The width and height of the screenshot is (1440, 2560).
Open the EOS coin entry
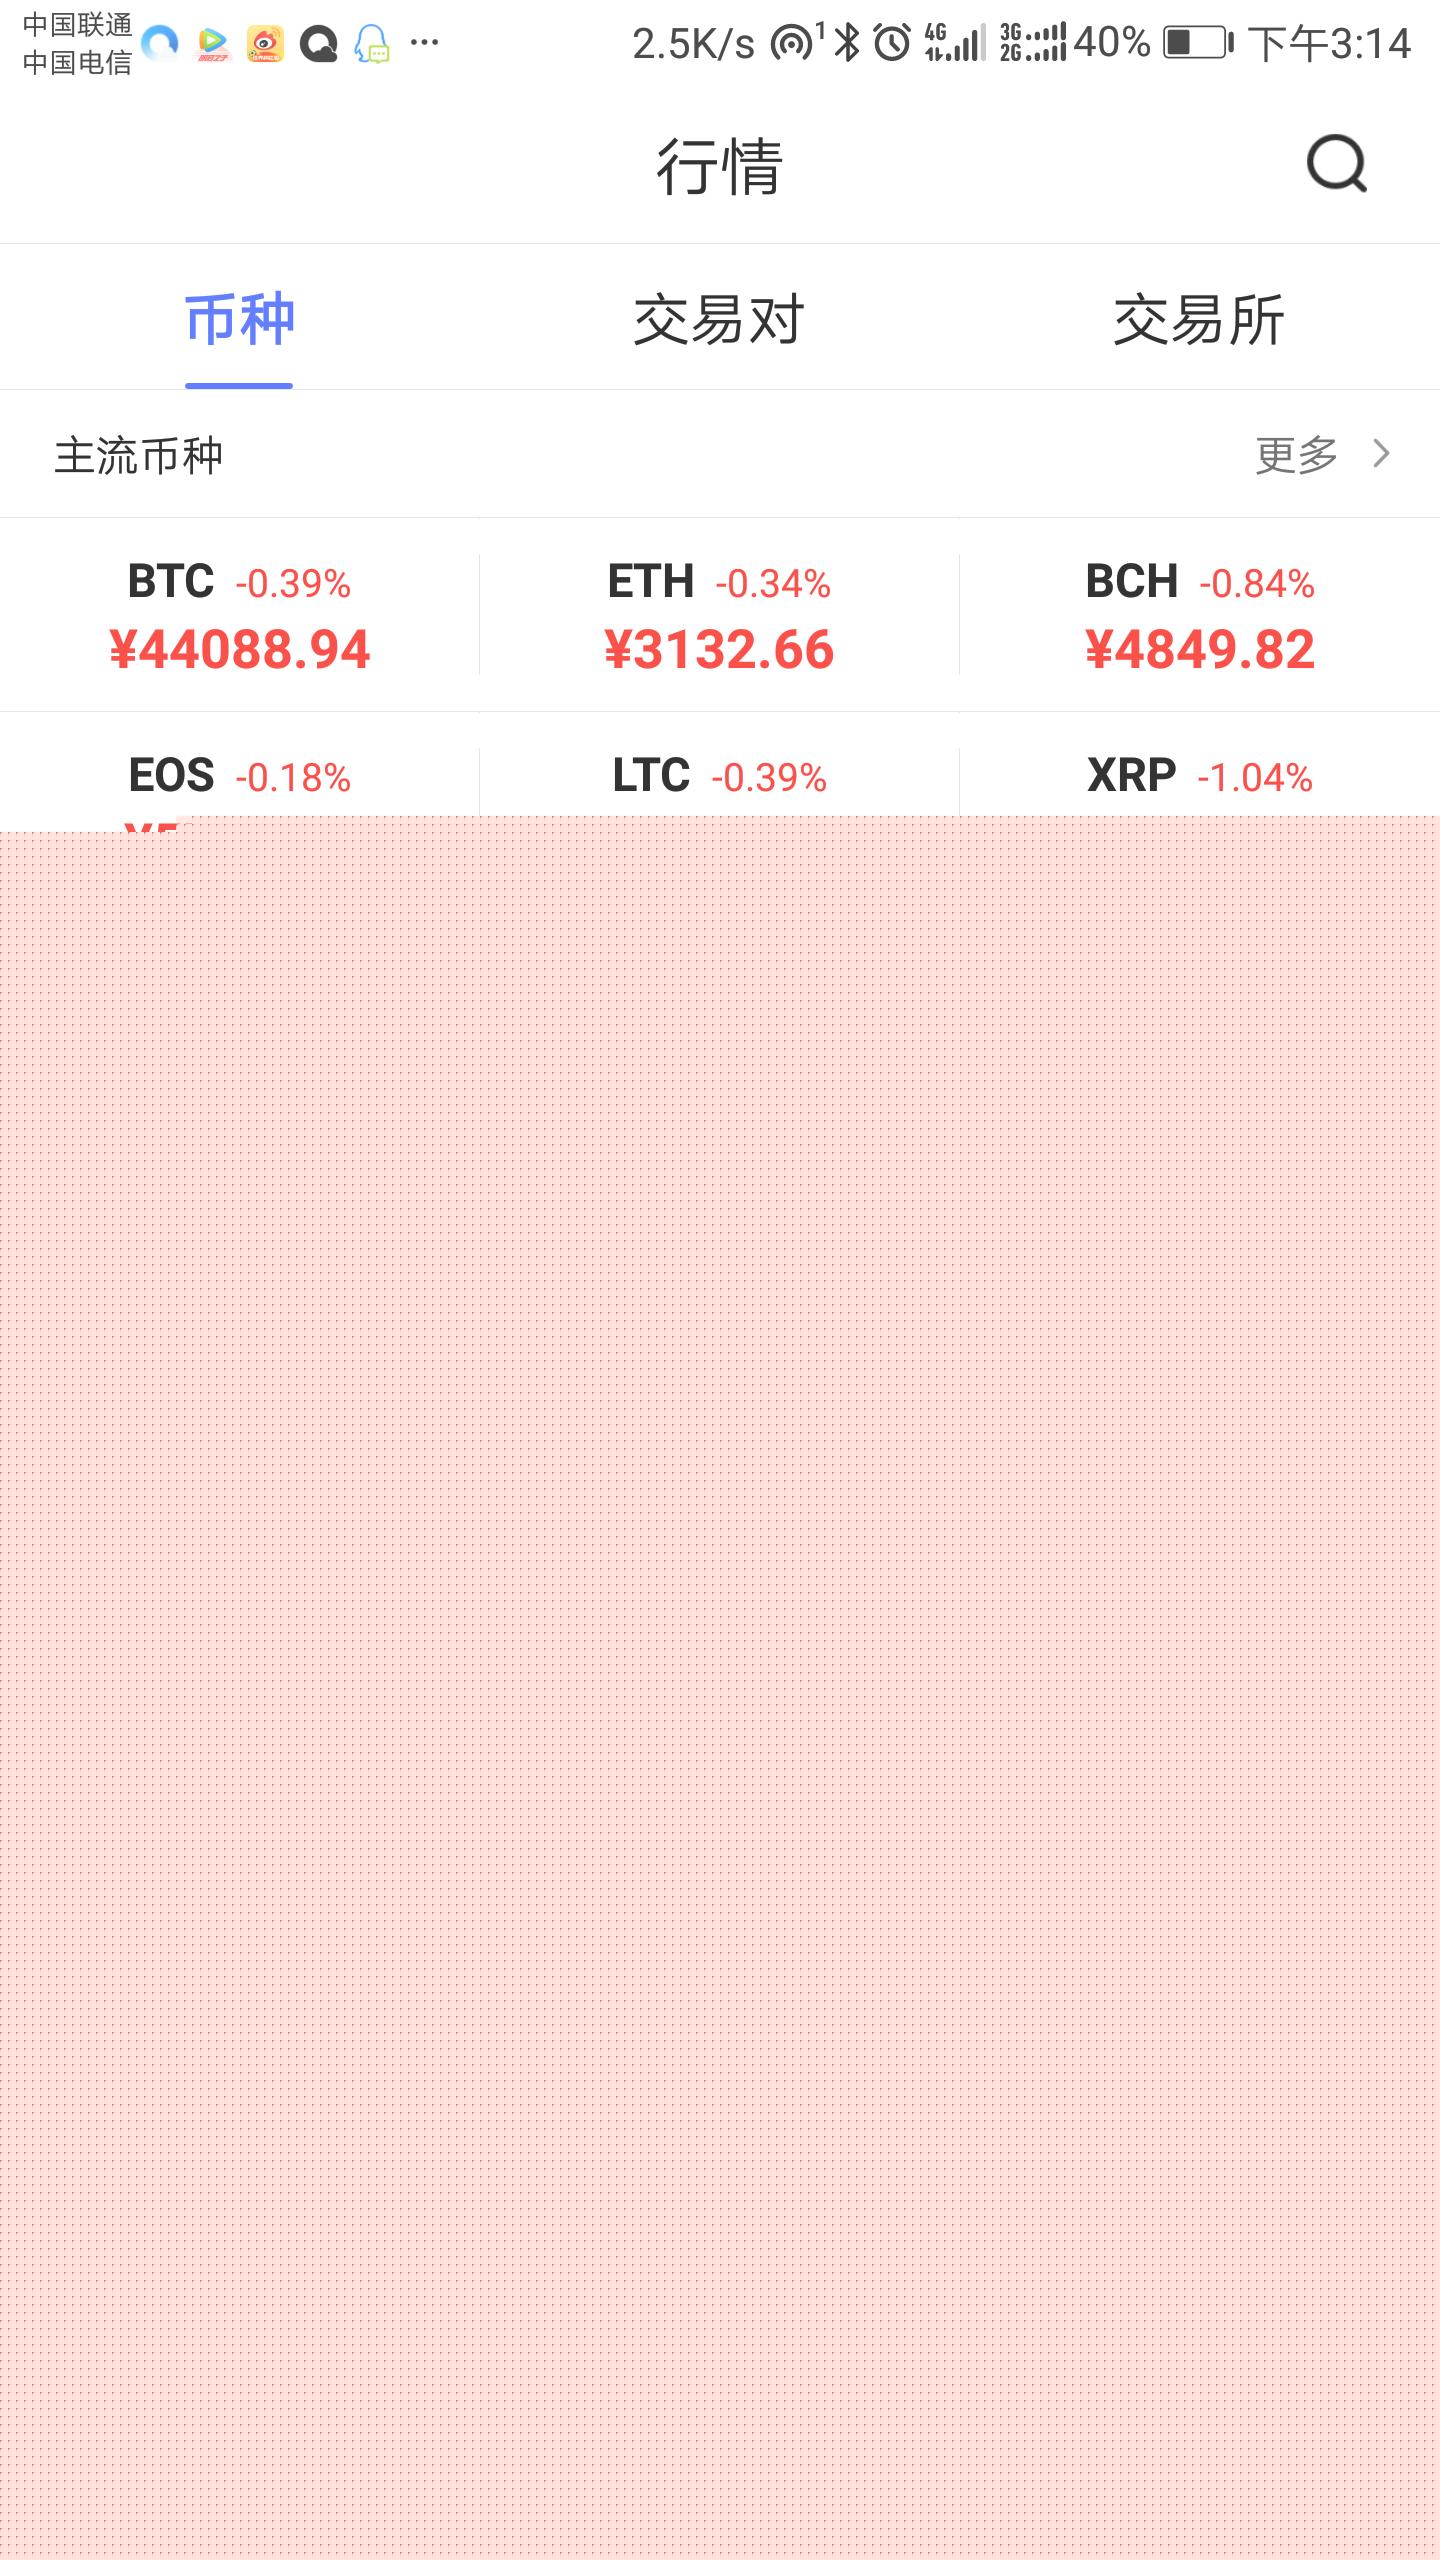[x=240, y=776]
